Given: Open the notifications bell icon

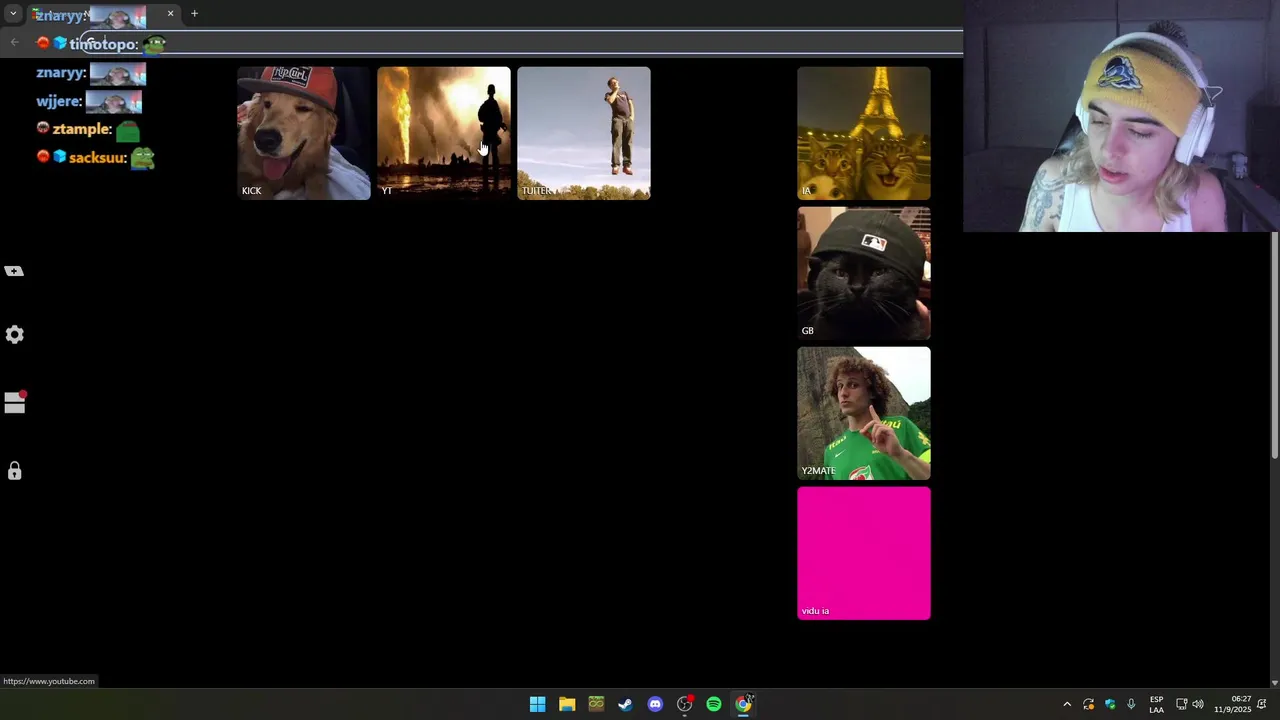Looking at the screenshot, I should [1262, 705].
